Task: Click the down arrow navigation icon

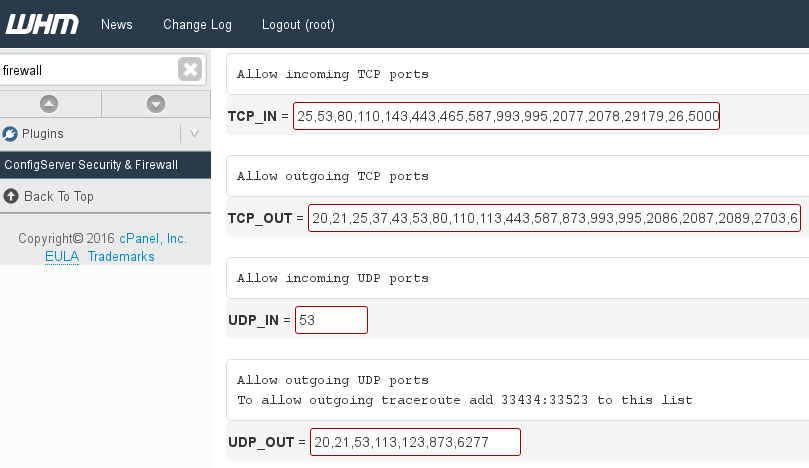Action: tap(156, 104)
